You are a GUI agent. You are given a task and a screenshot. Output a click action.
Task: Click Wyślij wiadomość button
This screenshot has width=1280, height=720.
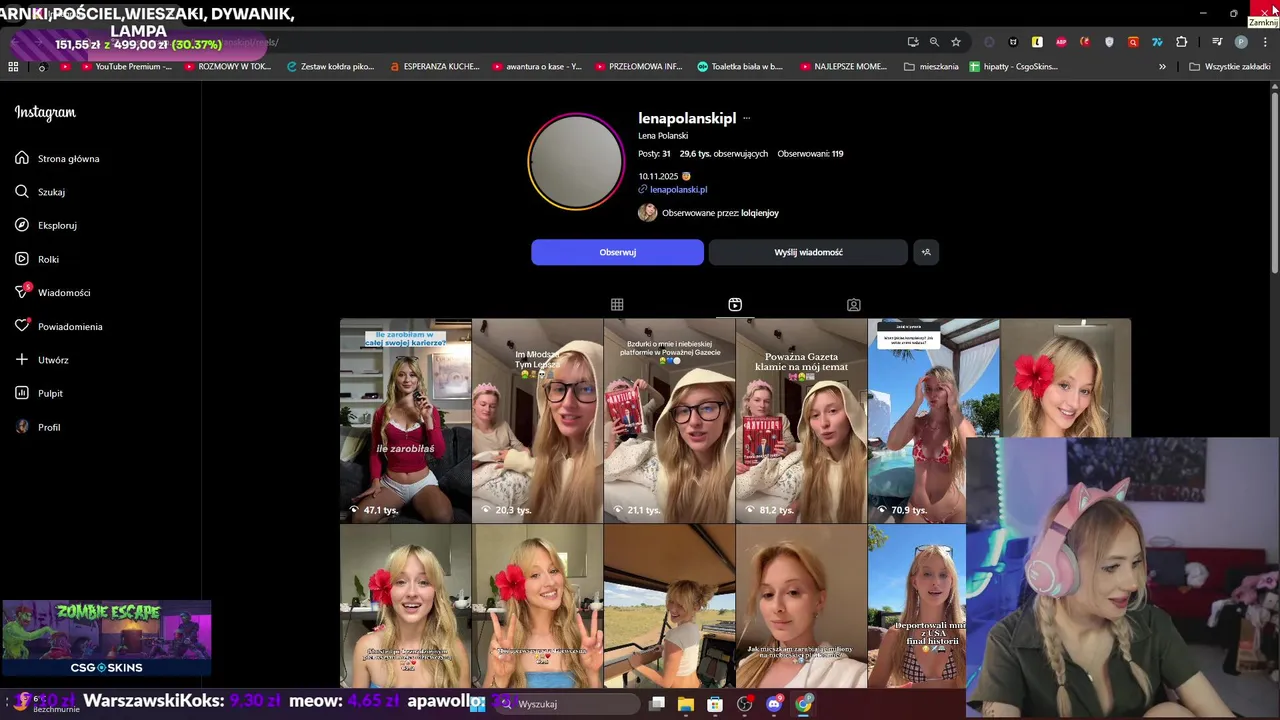pos(808,252)
